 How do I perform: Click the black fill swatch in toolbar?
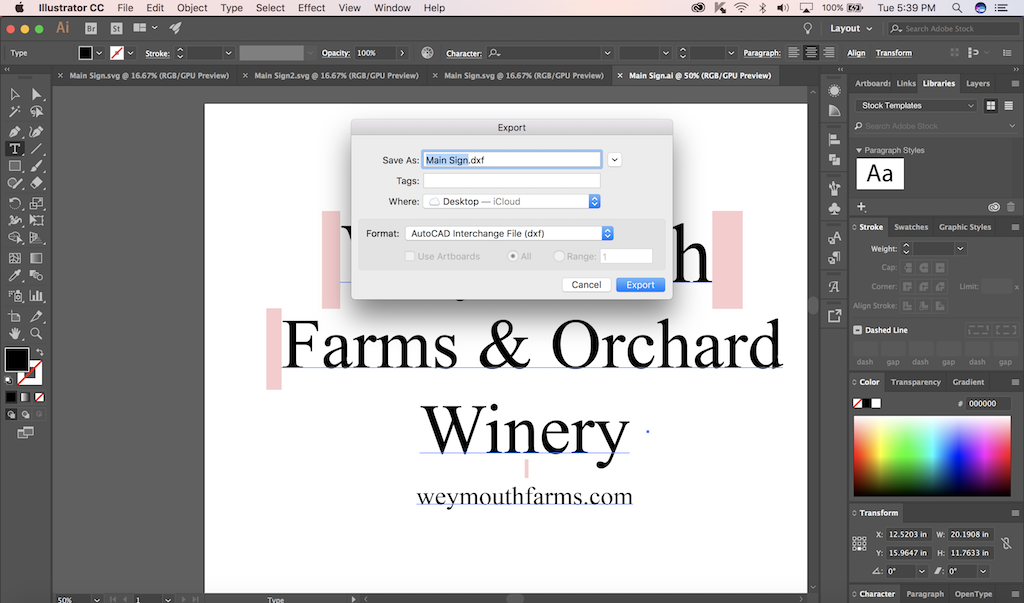[x=16, y=359]
